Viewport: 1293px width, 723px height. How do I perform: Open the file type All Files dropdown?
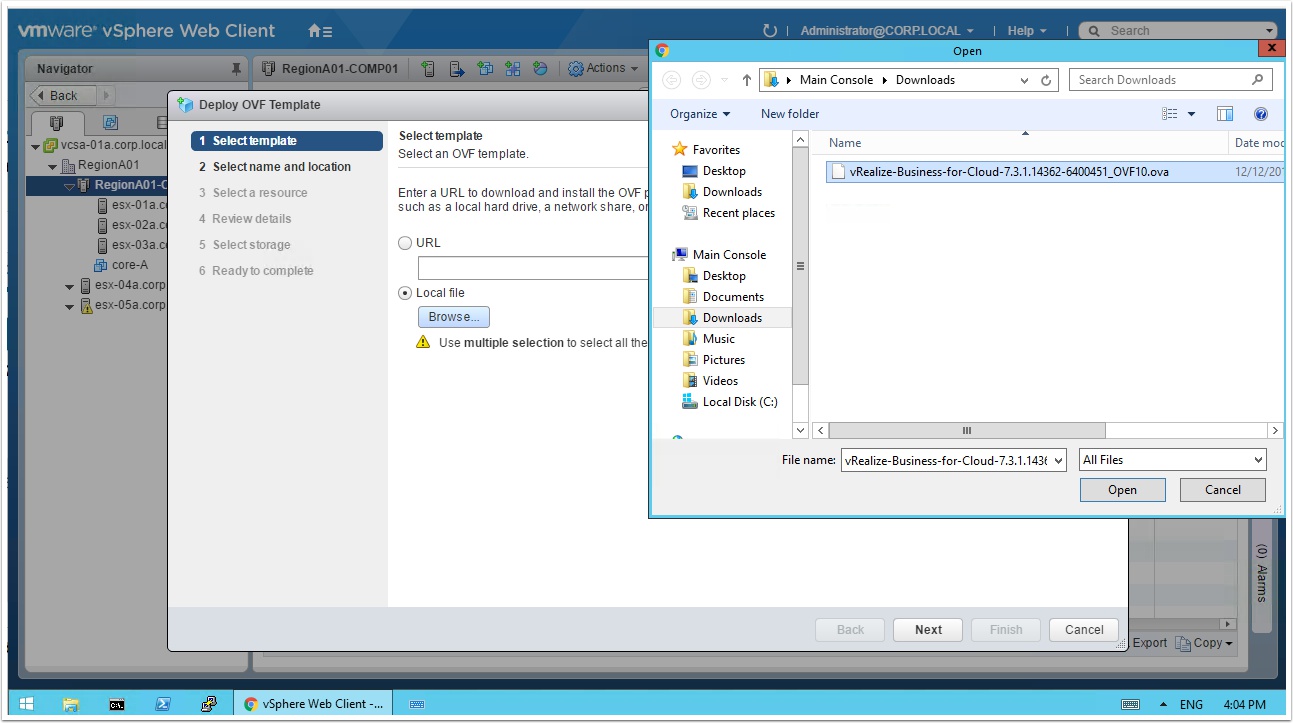click(1172, 460)
